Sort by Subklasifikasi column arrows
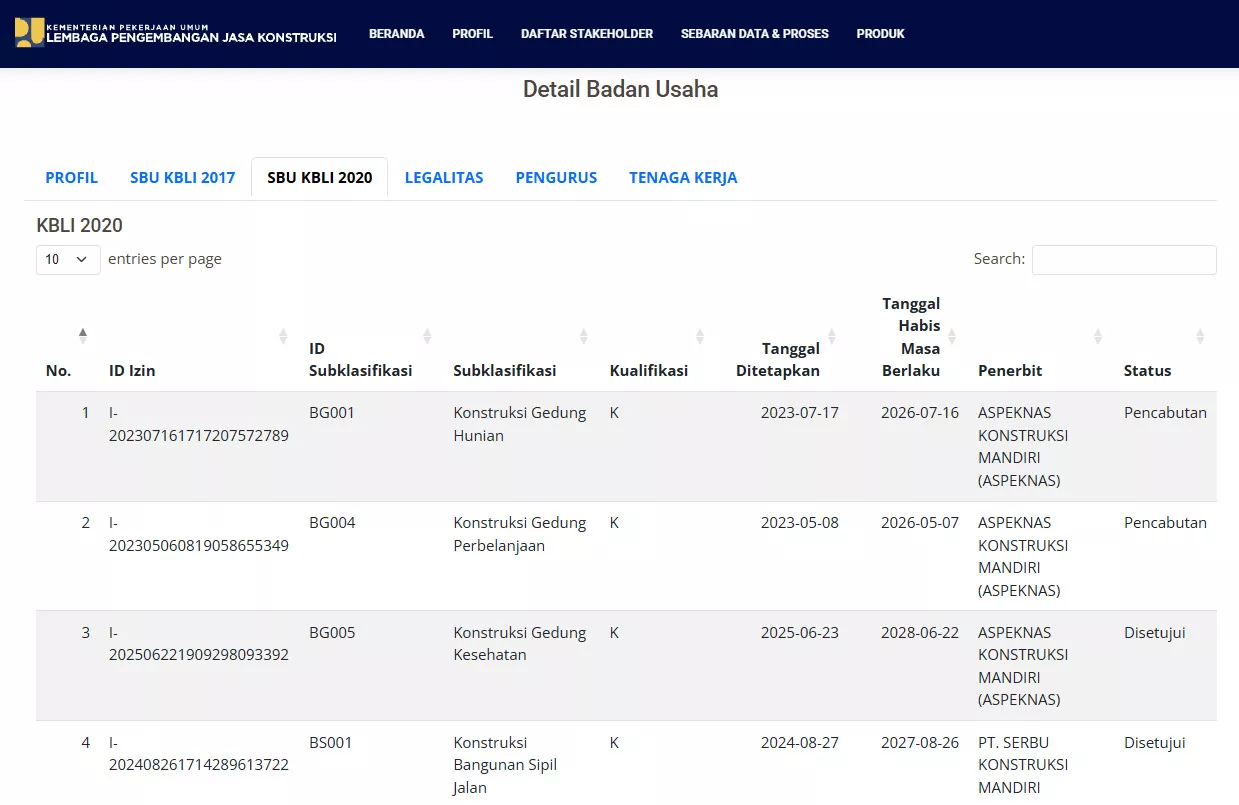The image size is (1239, 805). [583, 336]
